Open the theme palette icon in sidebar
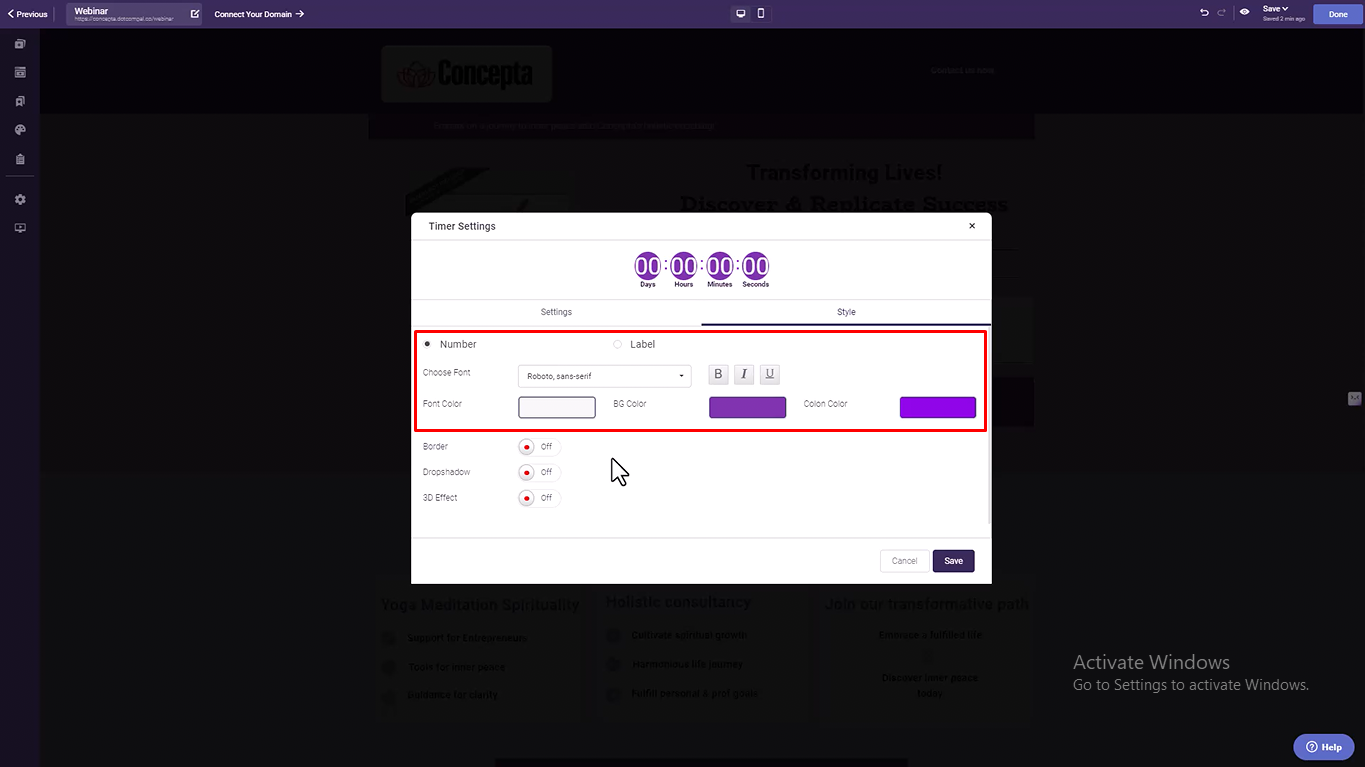Image resolution: width=1365 pixels, height=767 pixels. 20,130
